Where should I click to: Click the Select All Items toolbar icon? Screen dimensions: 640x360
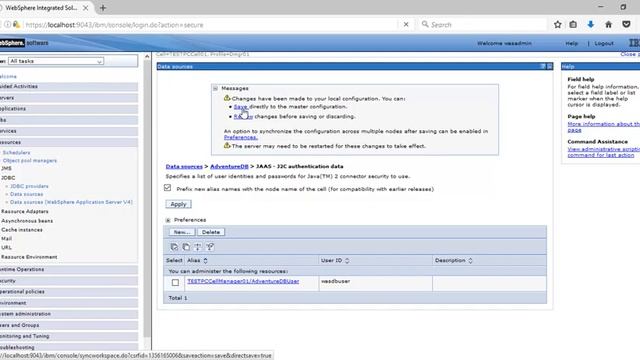click(x=174, y=247)
